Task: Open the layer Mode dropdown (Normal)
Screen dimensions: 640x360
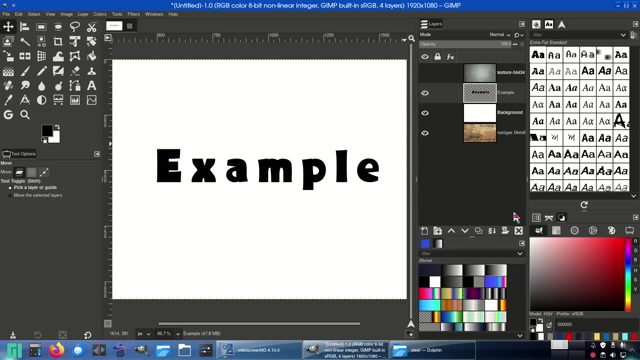Action: 500,35
